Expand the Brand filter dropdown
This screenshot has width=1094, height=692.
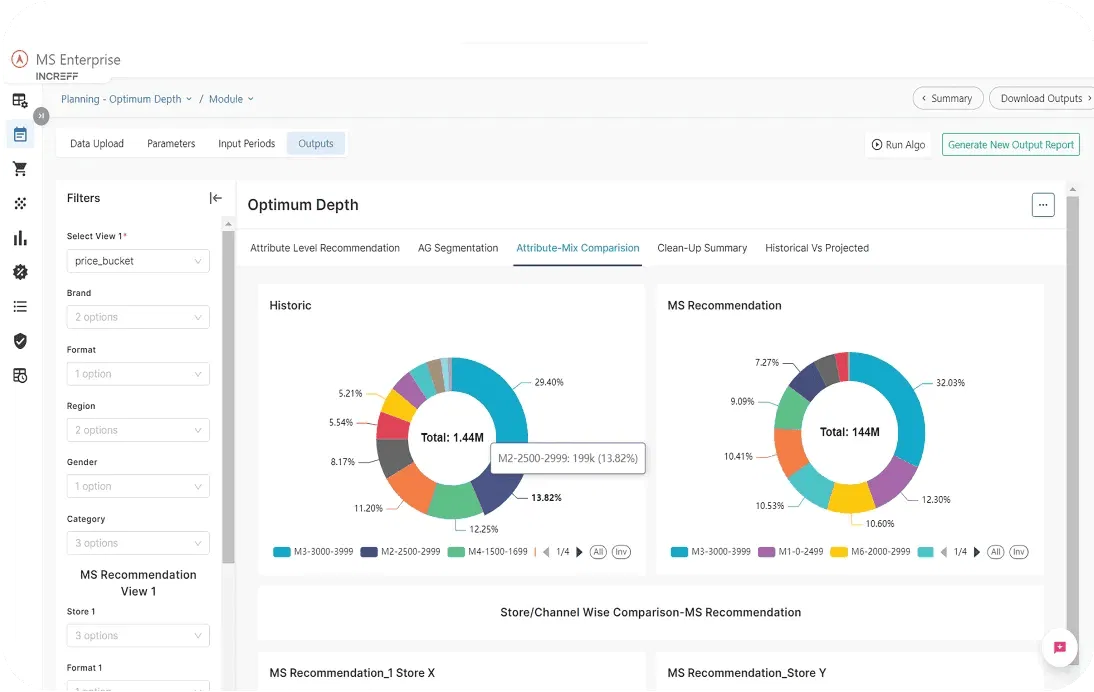139,317
